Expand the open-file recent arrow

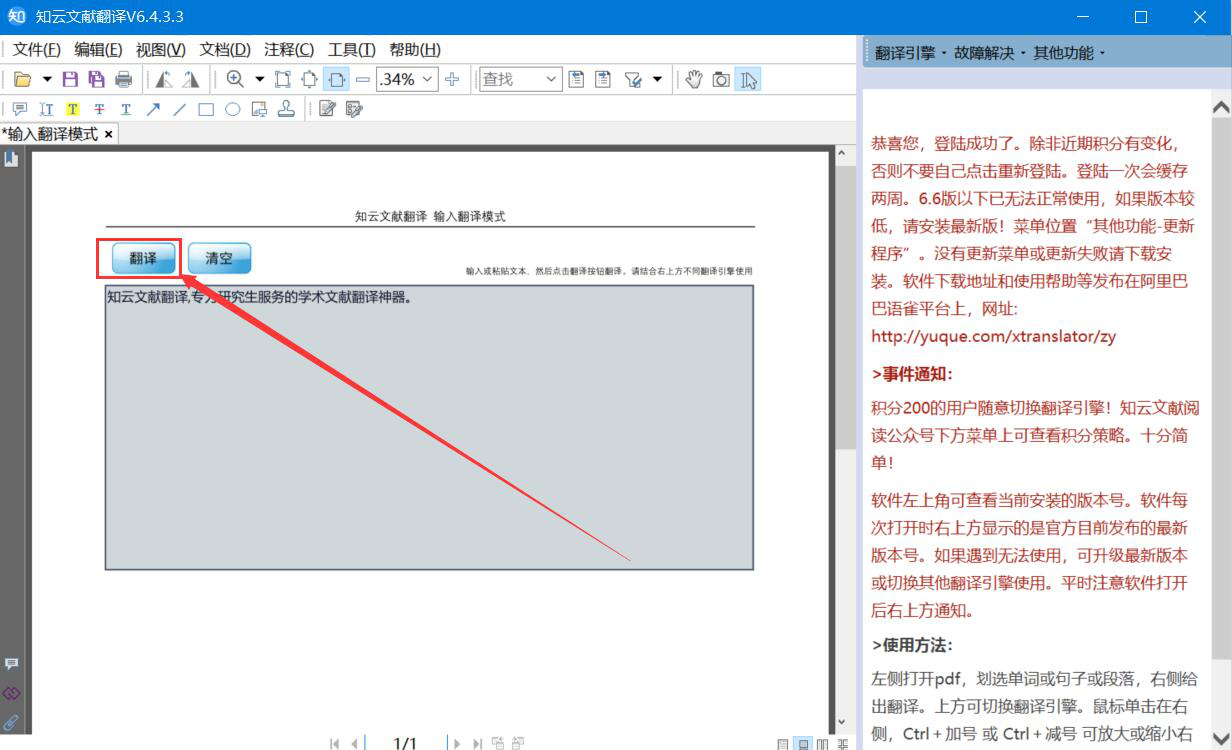(x=46, y=79)
